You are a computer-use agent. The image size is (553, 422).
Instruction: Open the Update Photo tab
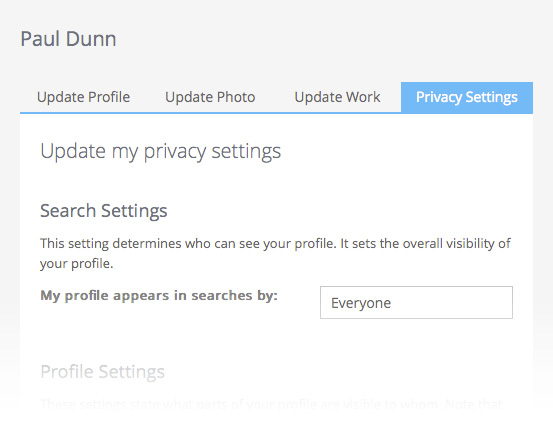click(210, 97)
